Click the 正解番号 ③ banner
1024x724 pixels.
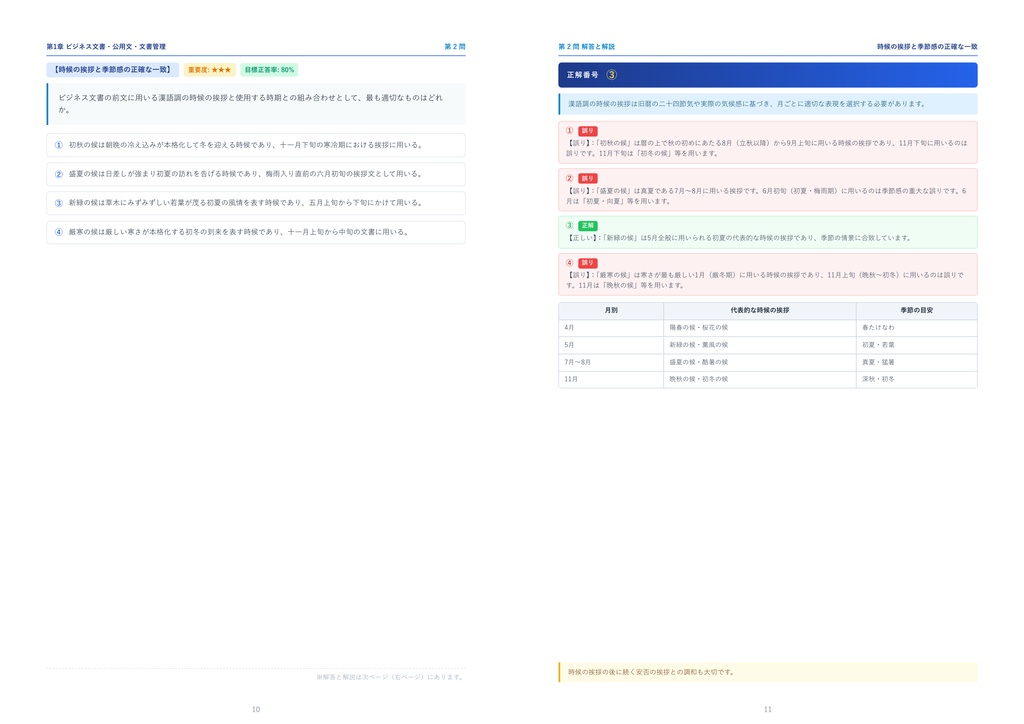click(768, 75)
